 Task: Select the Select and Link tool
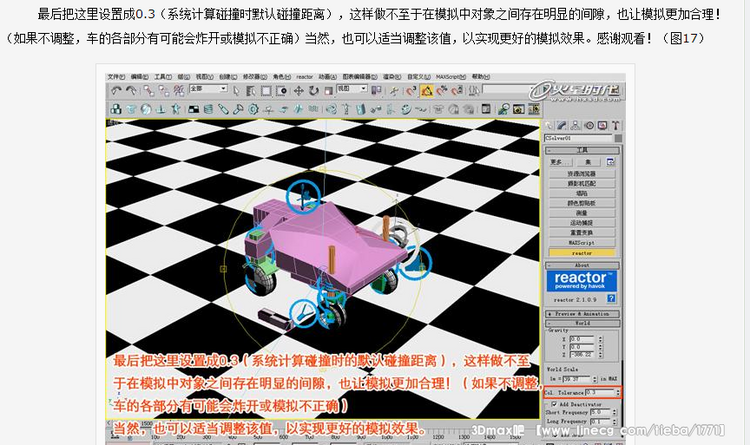click(x=149, y=90)
